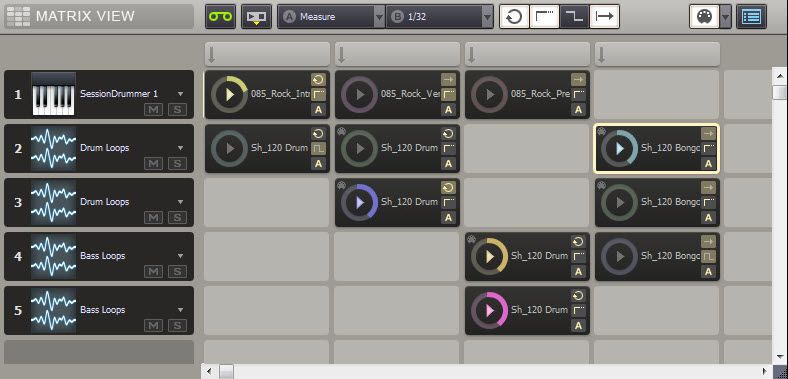
Task: Click the MIDI learn palette icon
Action: click(705, 17)
